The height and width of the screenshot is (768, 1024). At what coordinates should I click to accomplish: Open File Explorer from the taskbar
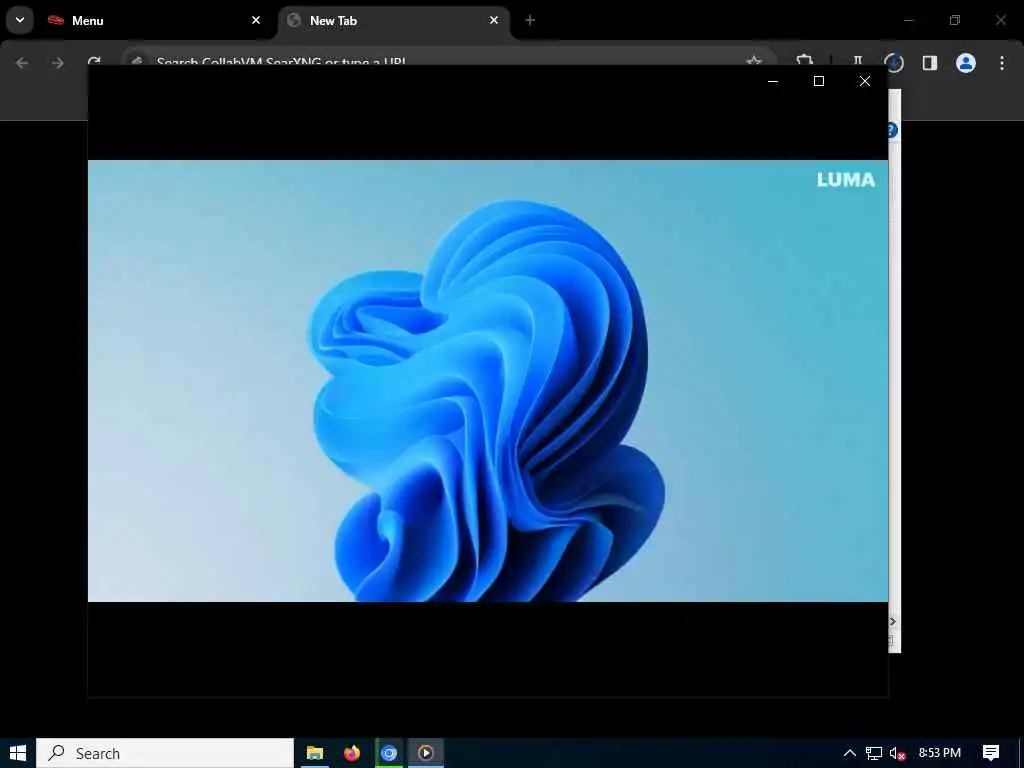[x=315, y=753]
